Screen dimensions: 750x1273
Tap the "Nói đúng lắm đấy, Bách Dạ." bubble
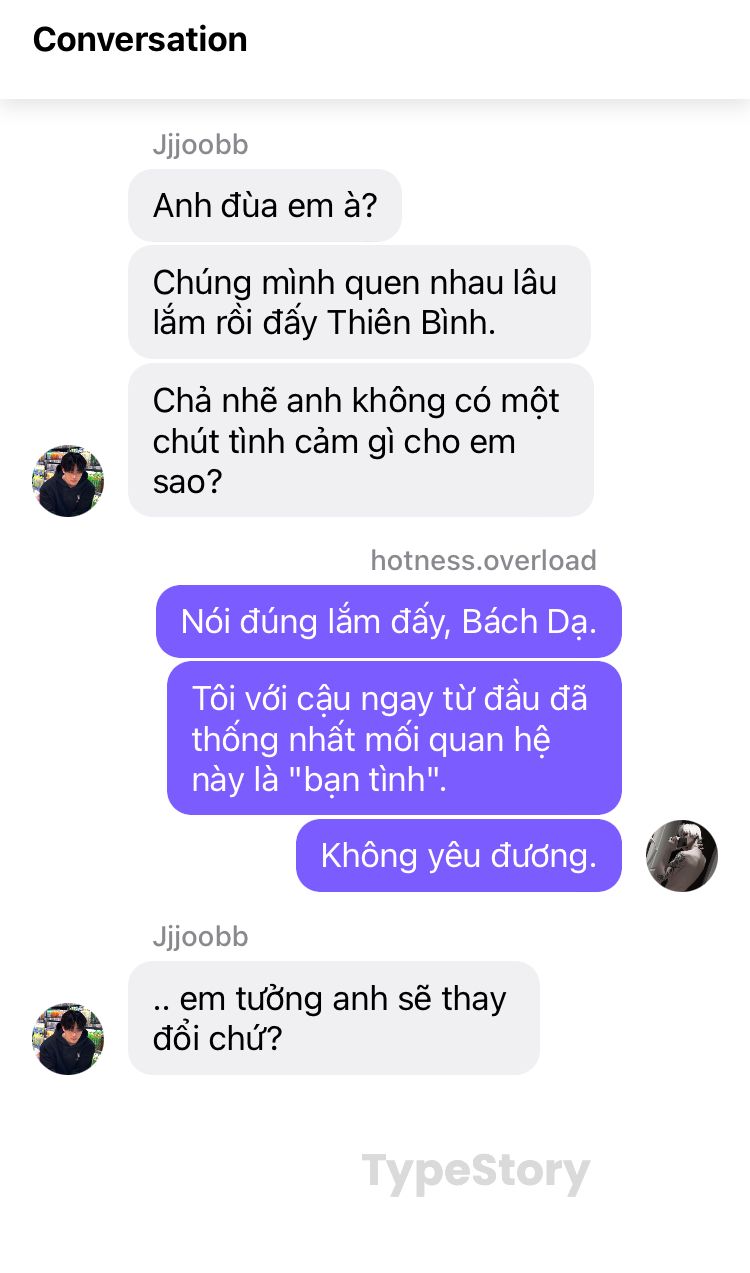[389, 621]
